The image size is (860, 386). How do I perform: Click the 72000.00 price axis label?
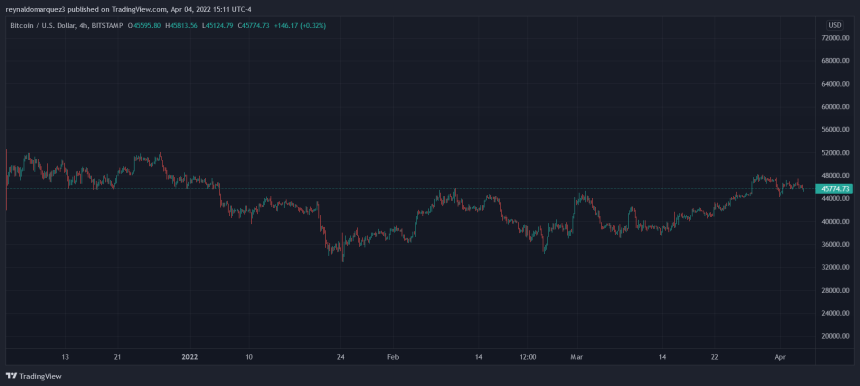(836, 38)
